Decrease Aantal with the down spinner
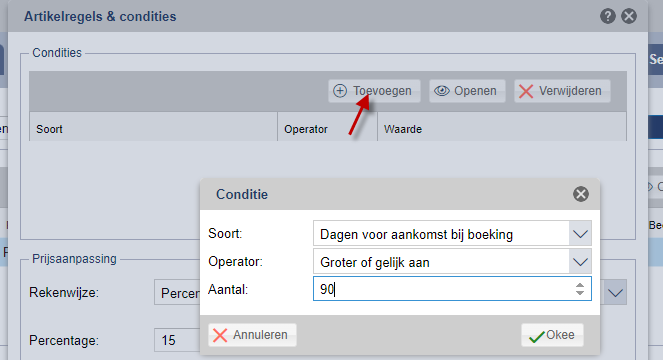 pos(580,293)
